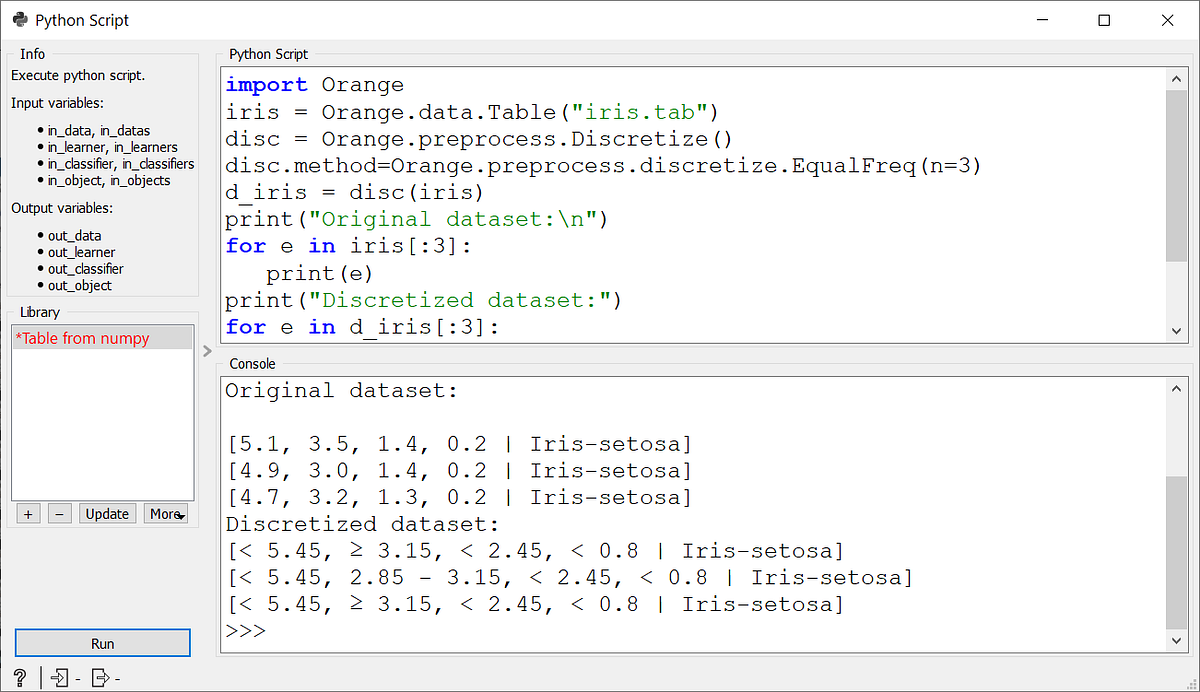Click the console scrollbar down arrow

click(1176, 640)
